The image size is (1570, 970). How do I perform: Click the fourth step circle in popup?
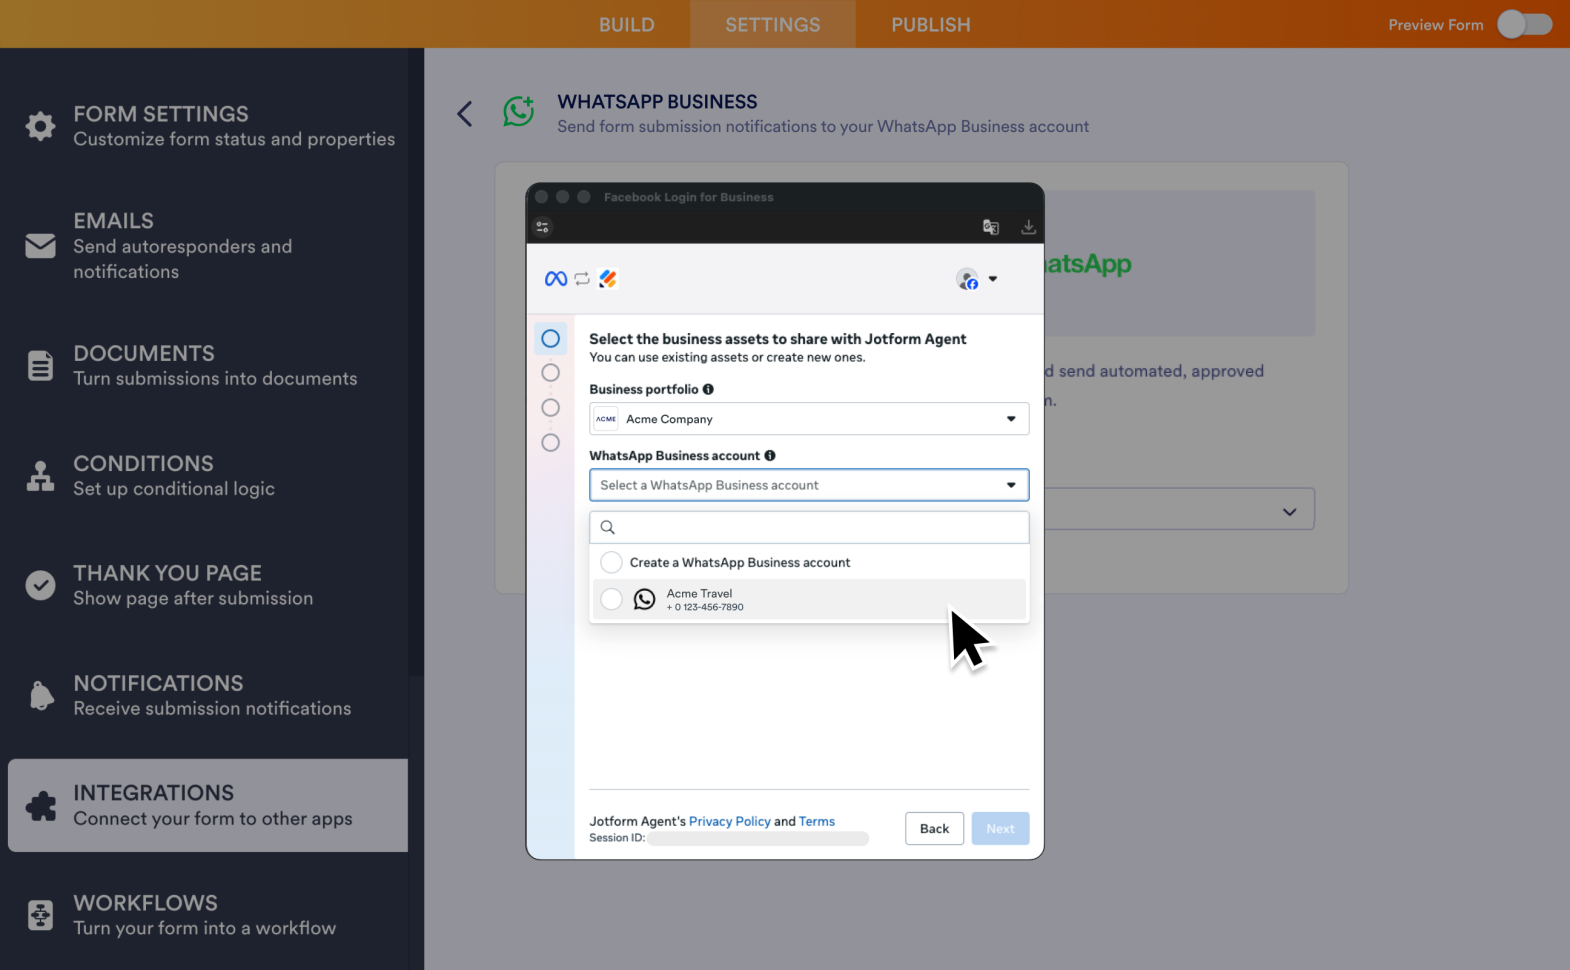pos(550,443)
